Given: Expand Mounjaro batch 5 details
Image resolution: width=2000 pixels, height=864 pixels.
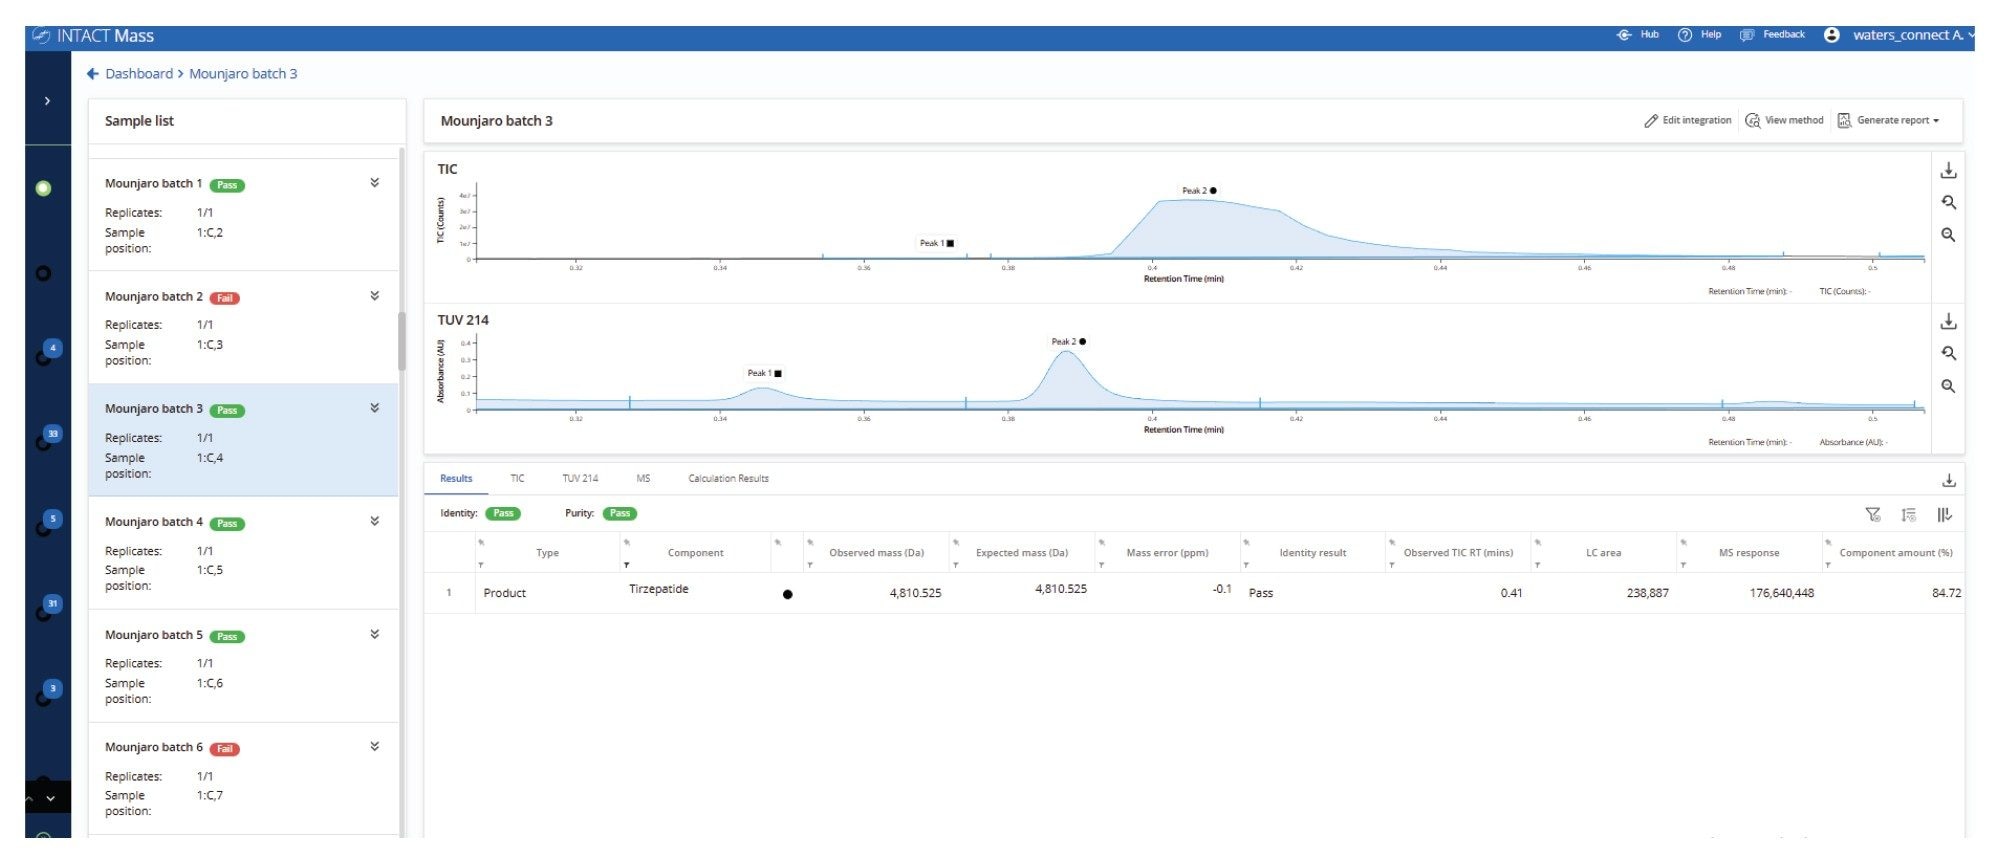Looking at the screenshot, I should [374, 634].
